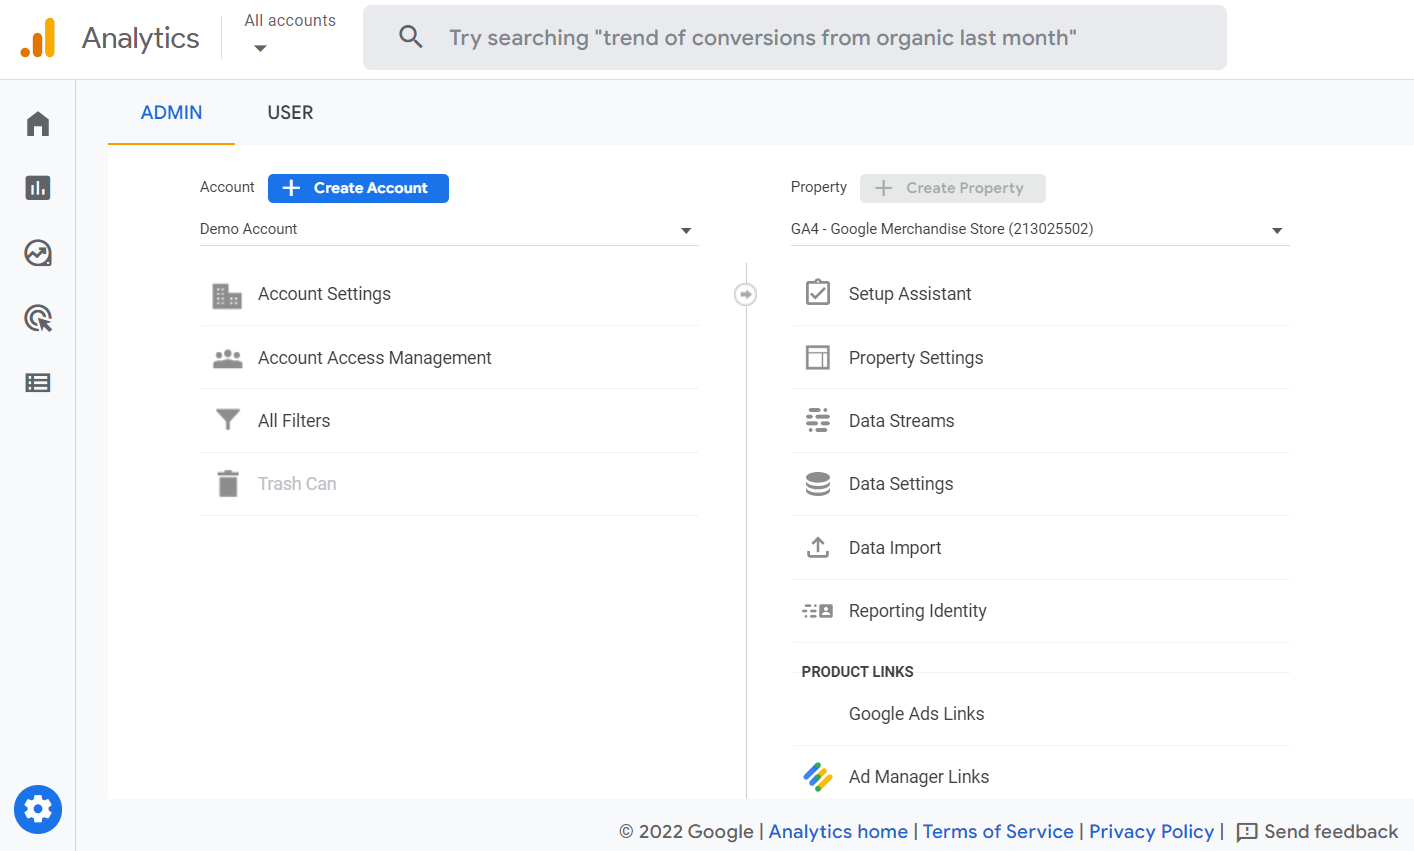This screenshot has width=1414, height=851.
Task: Click the Analytics title text
Action: point(140,38)
